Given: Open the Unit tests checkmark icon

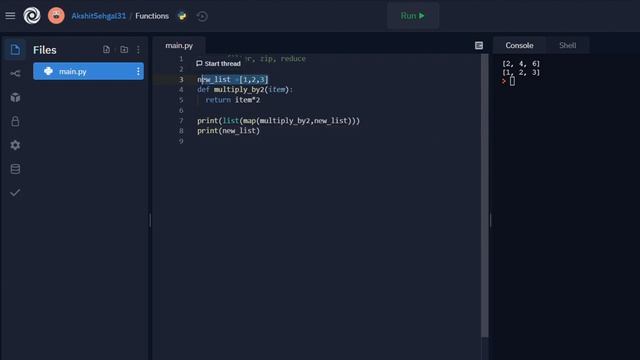Looking at the screenshot, I should [x=15, y=193].
